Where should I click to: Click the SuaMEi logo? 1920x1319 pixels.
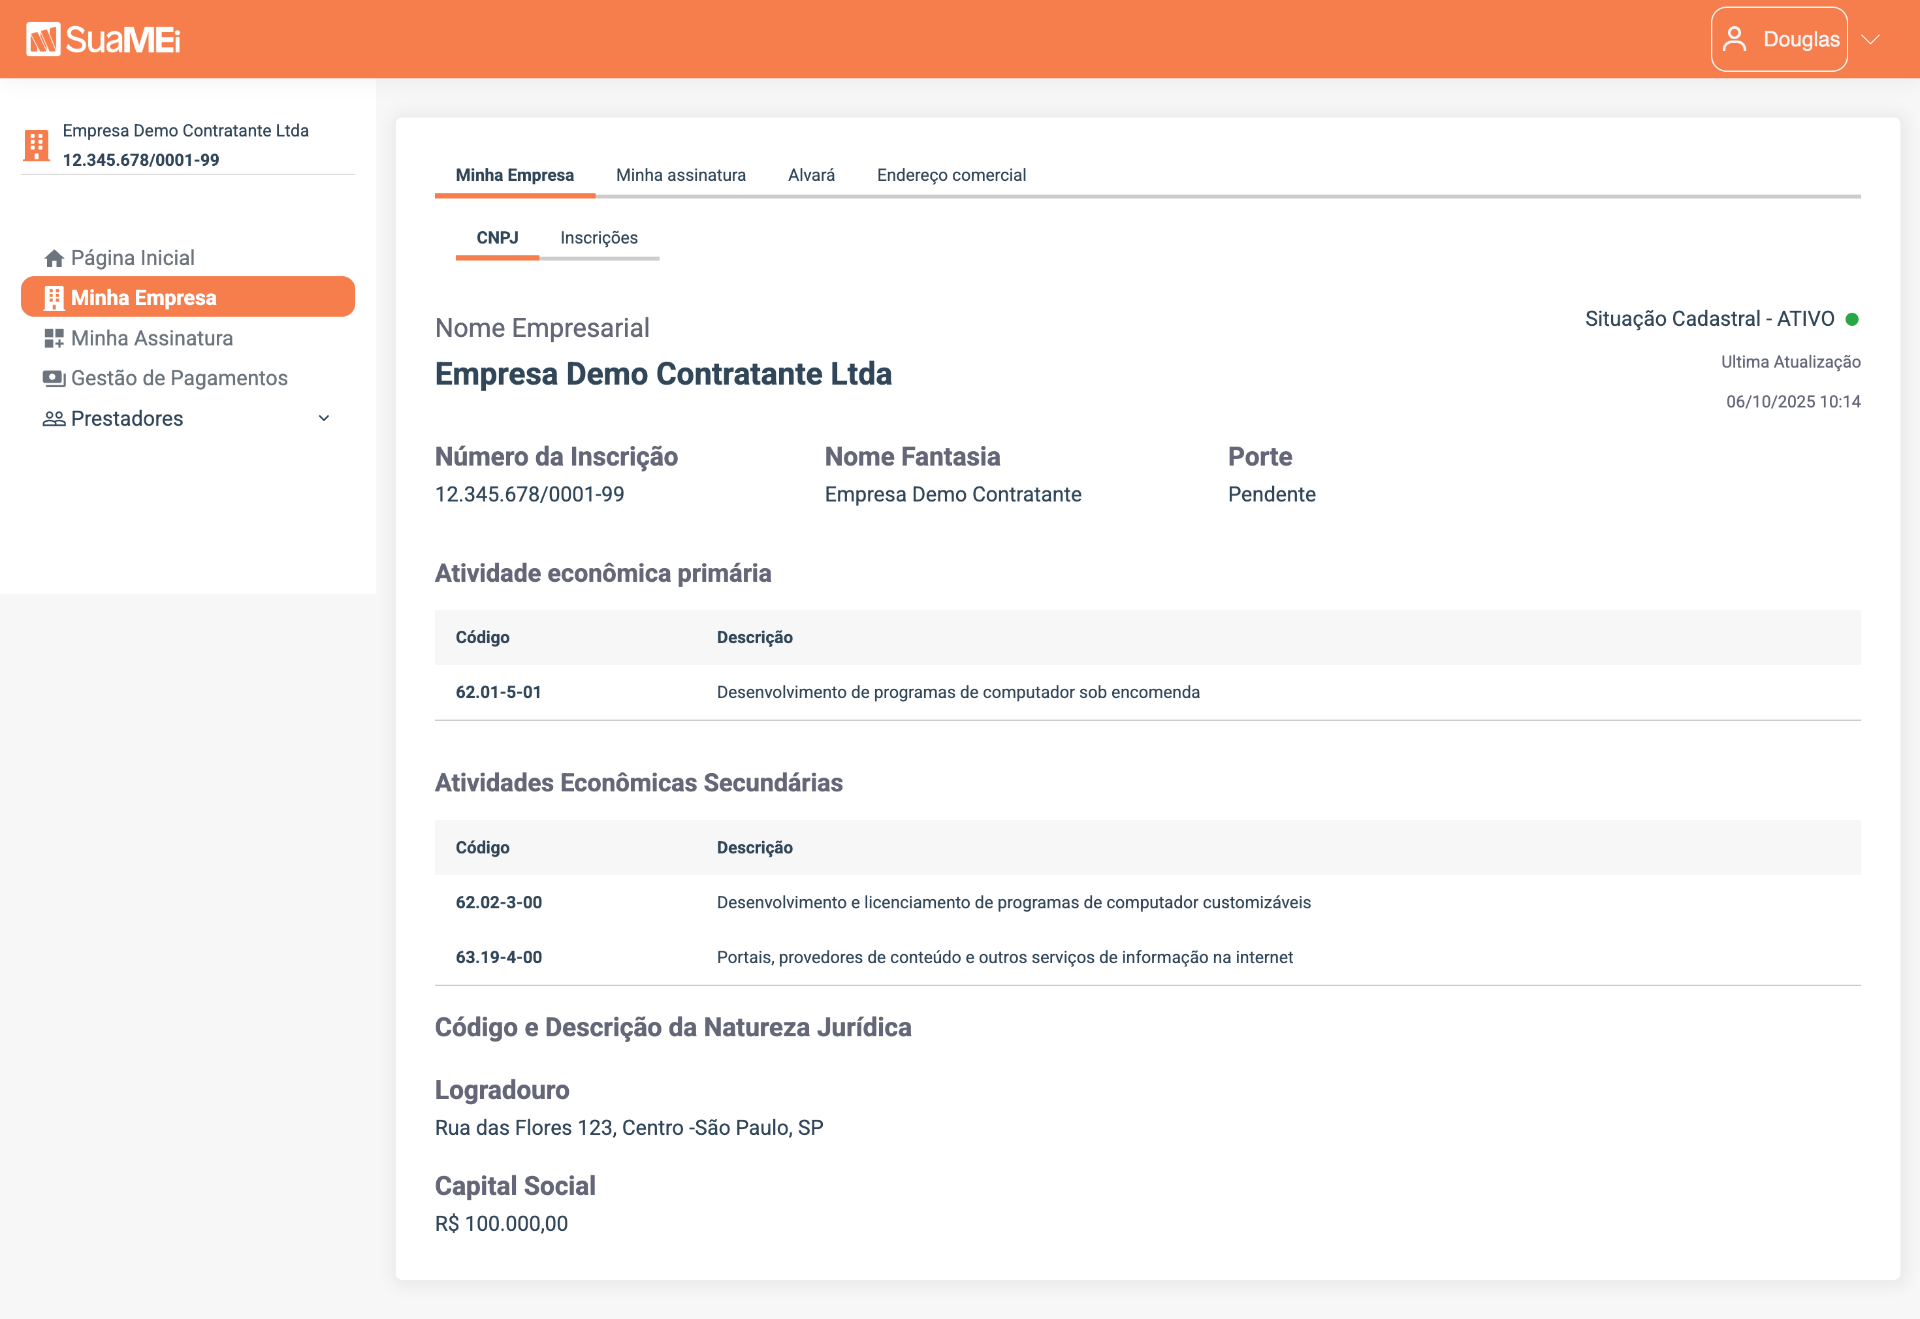coord(103,39)
